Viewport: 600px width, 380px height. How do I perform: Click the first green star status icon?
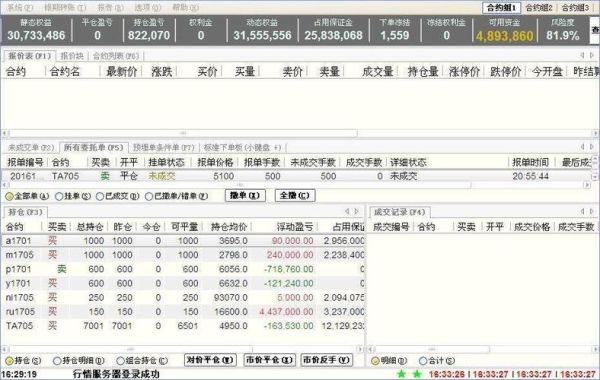coord(401,373)
